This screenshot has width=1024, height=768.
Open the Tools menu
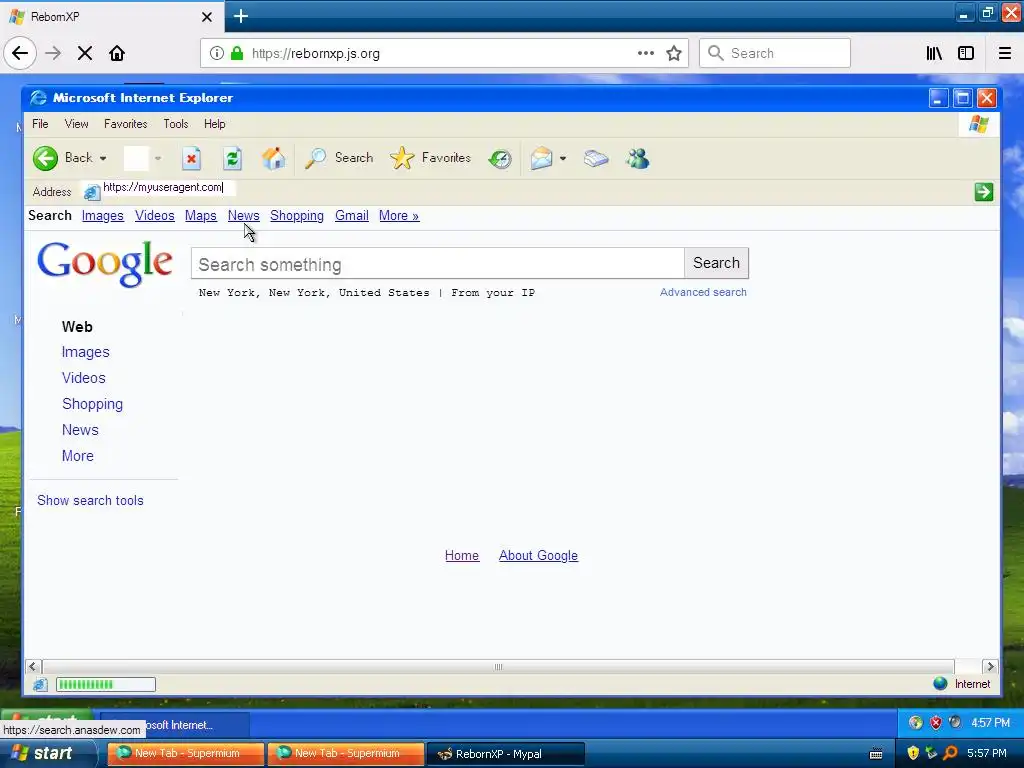click(176, 124)
